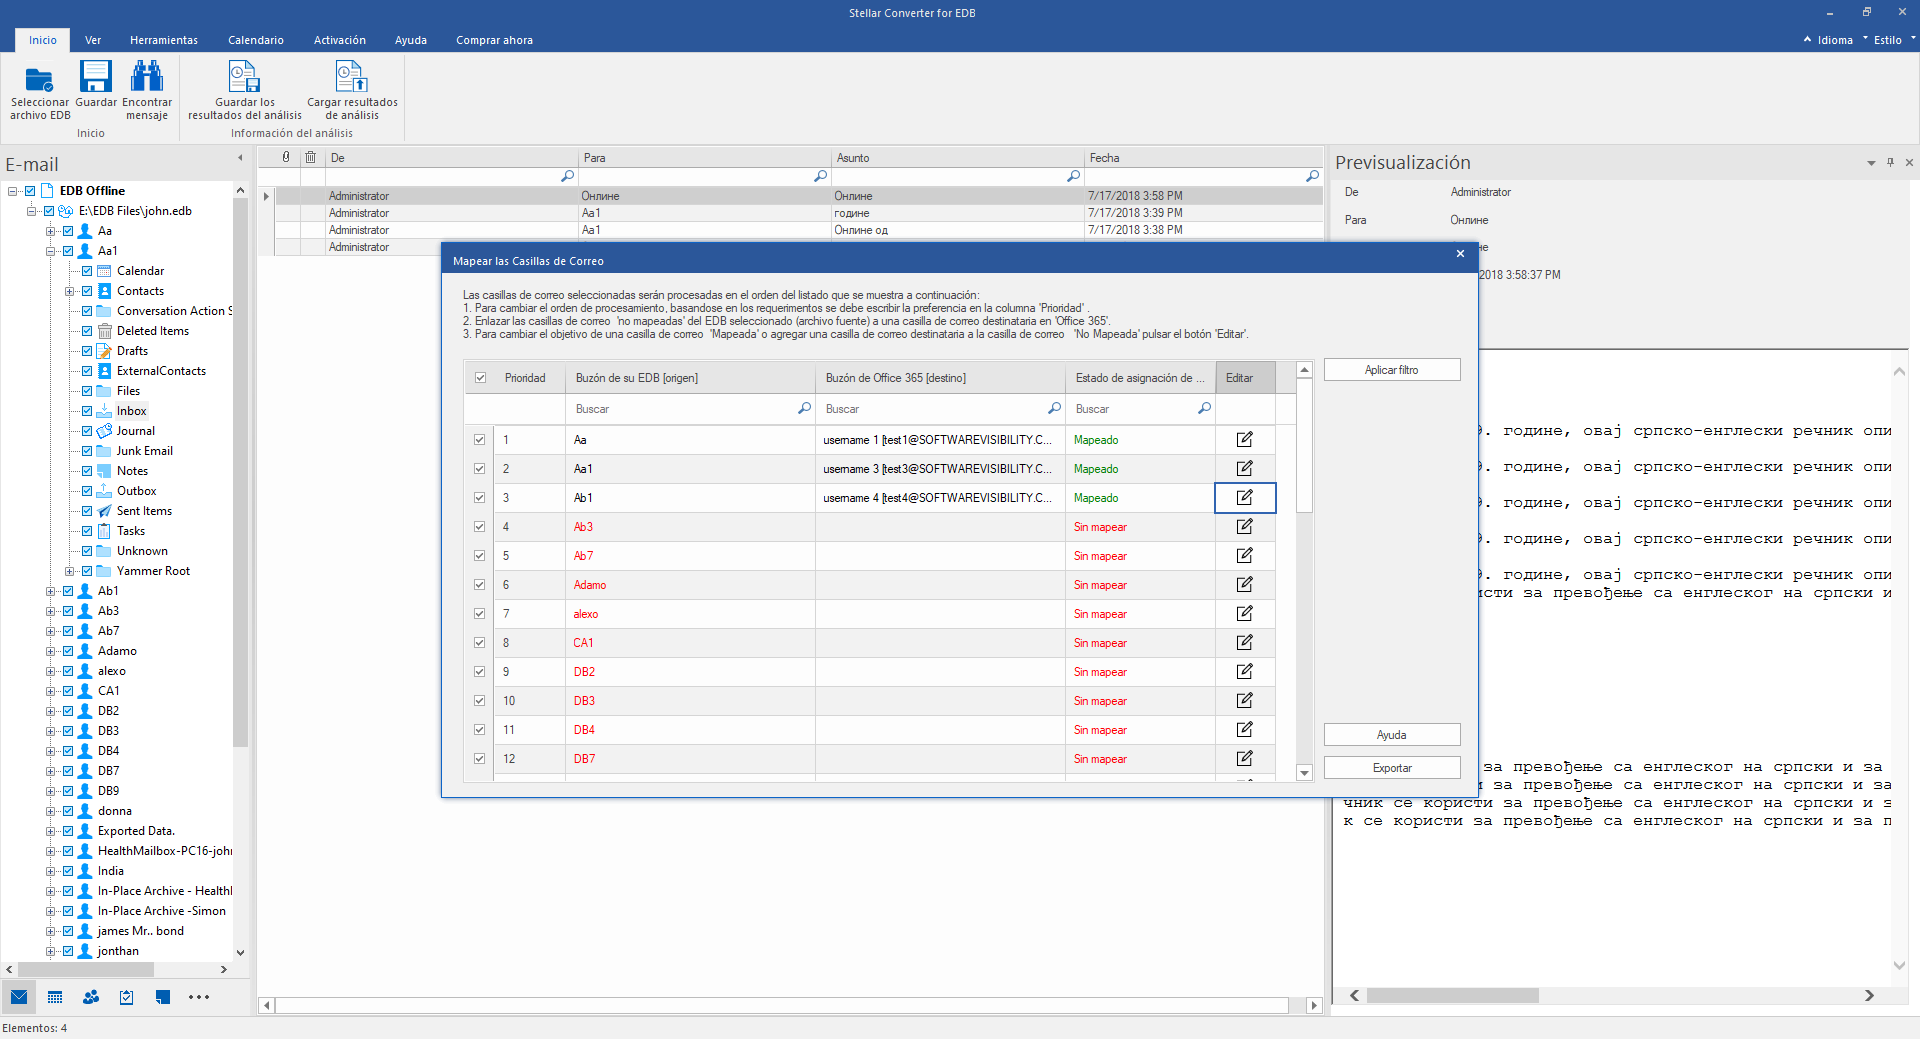The image size is (1920, 1039).
Task: Edit mapping for mailbox Ab3
Action: pos(1244,527)
